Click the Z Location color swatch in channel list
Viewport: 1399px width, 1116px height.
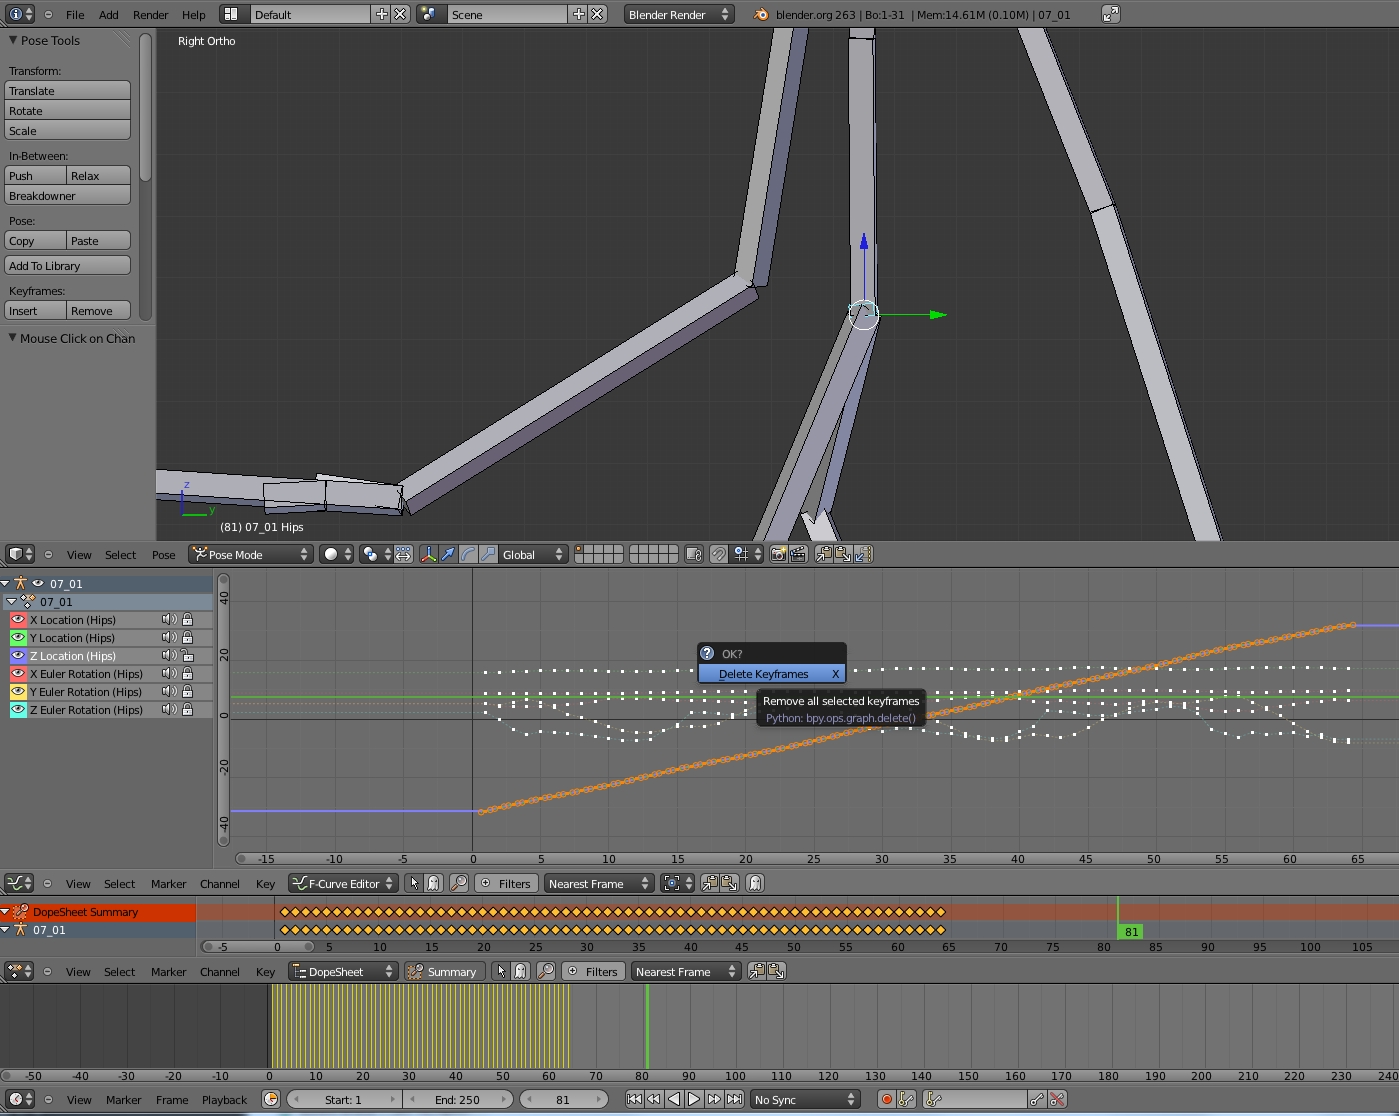18,656
